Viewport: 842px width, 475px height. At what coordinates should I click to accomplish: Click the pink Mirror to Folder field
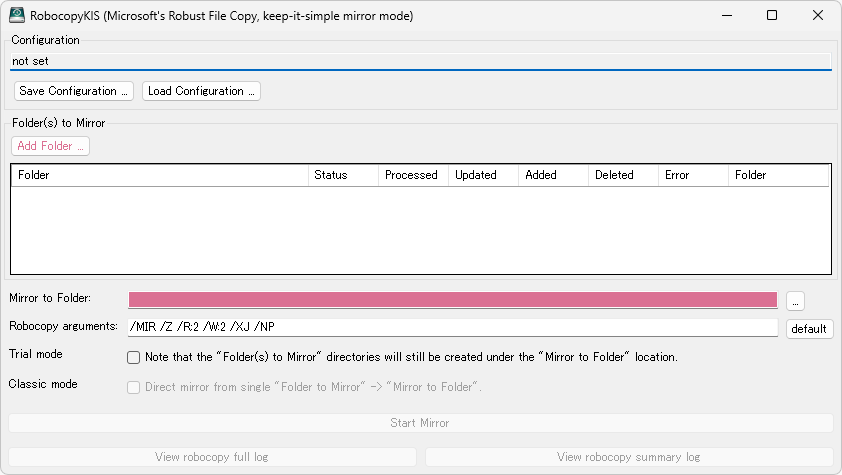tap(452, 300)
